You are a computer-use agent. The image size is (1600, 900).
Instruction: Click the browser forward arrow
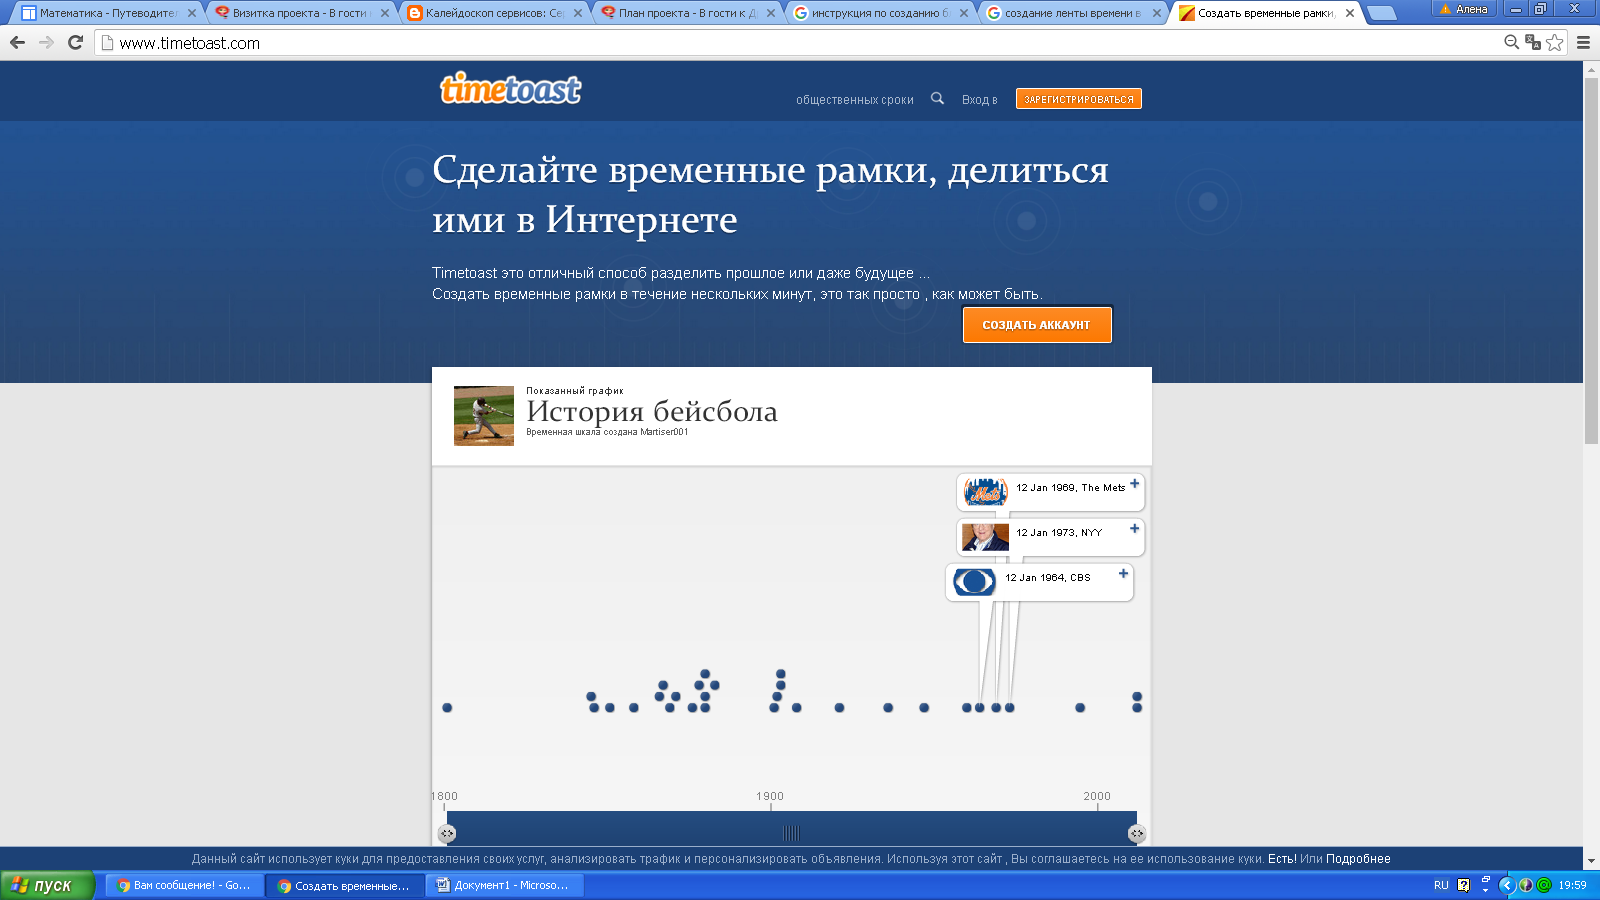[x=46, y=42]
